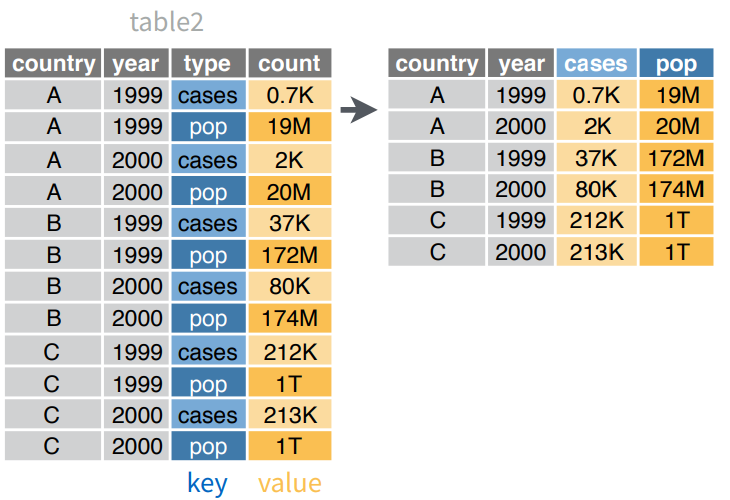Click the 20M cell in the right table

pyautogui.click(x=676, y=126)
